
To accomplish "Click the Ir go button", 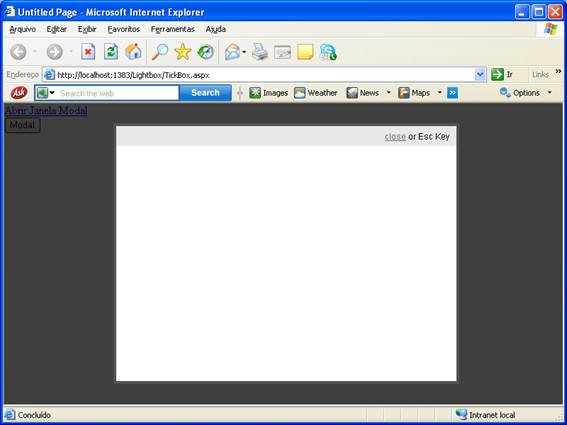I will 502,75.
